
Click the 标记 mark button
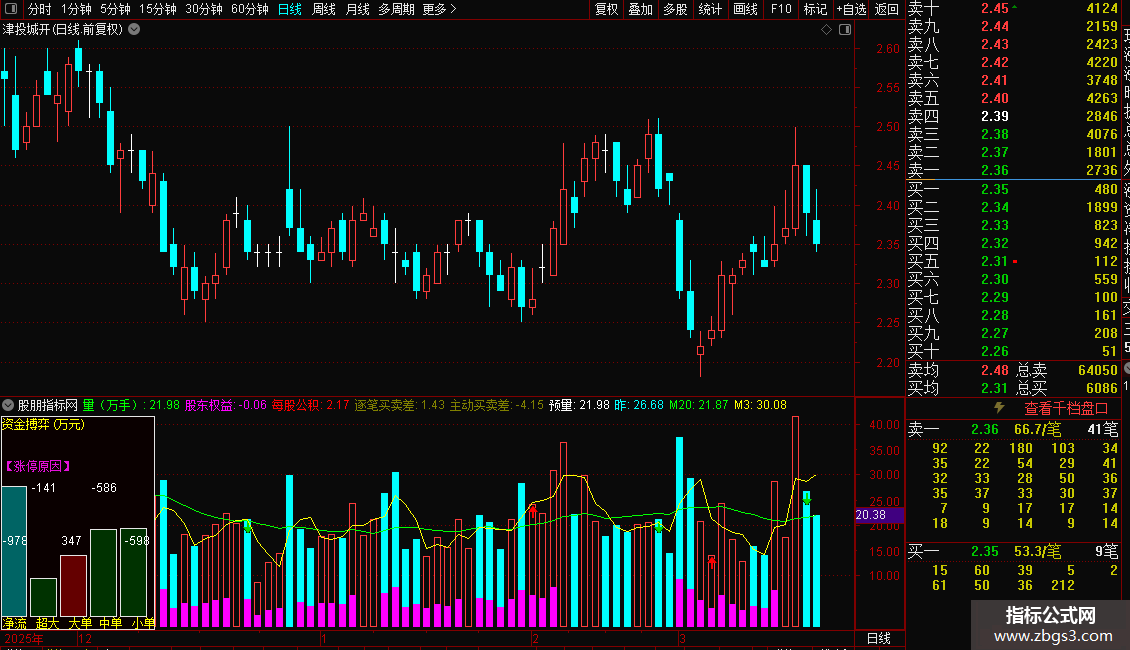point(815,9)
